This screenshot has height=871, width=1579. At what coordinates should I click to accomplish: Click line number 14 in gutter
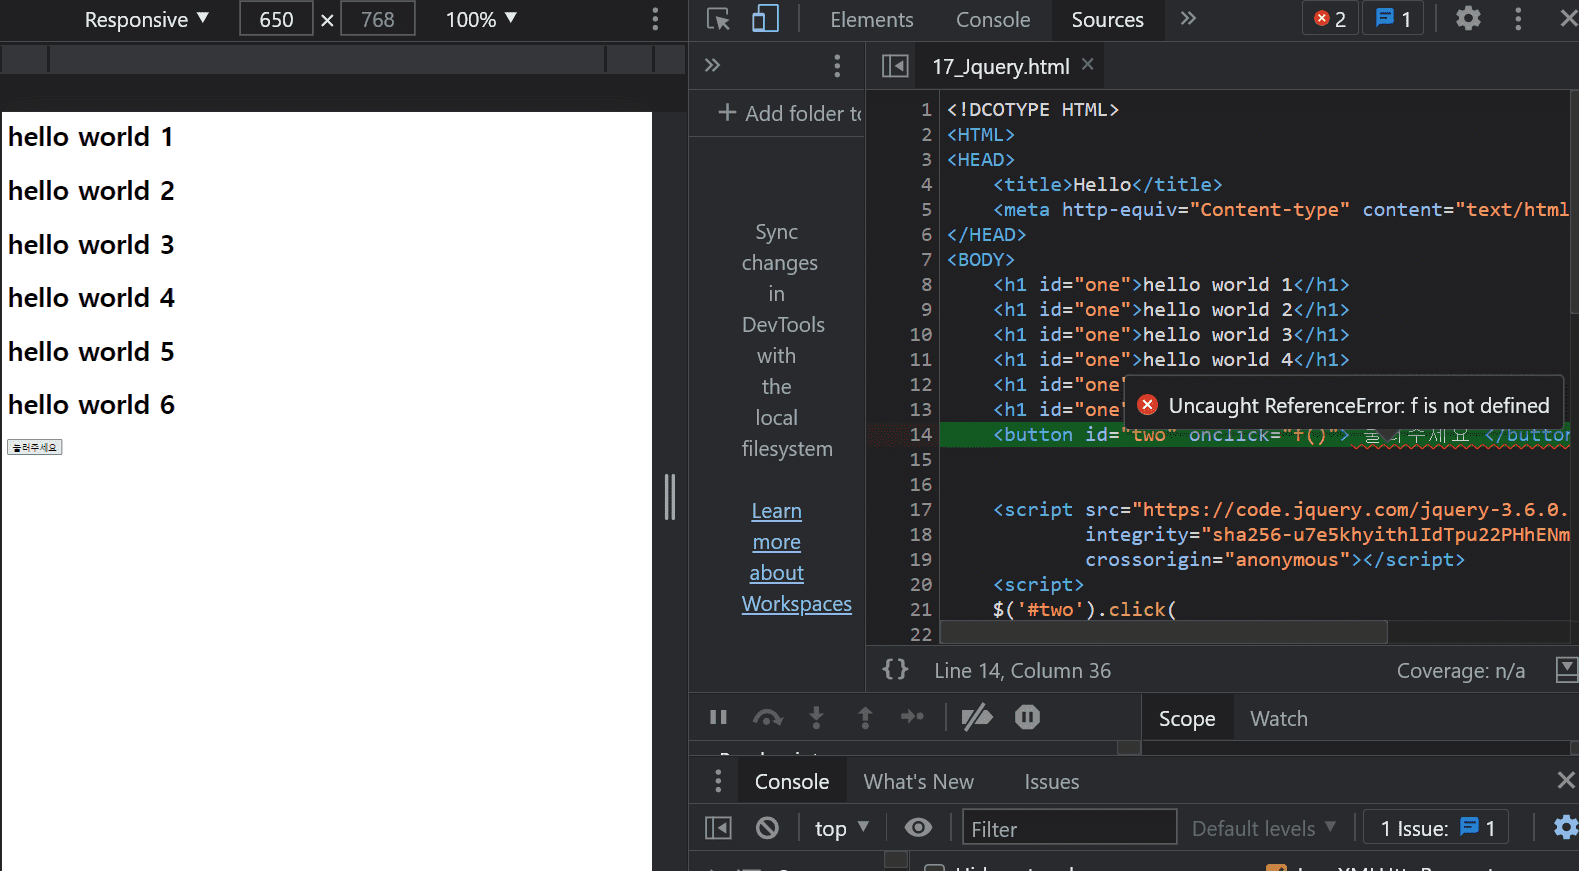click(920, 435)
